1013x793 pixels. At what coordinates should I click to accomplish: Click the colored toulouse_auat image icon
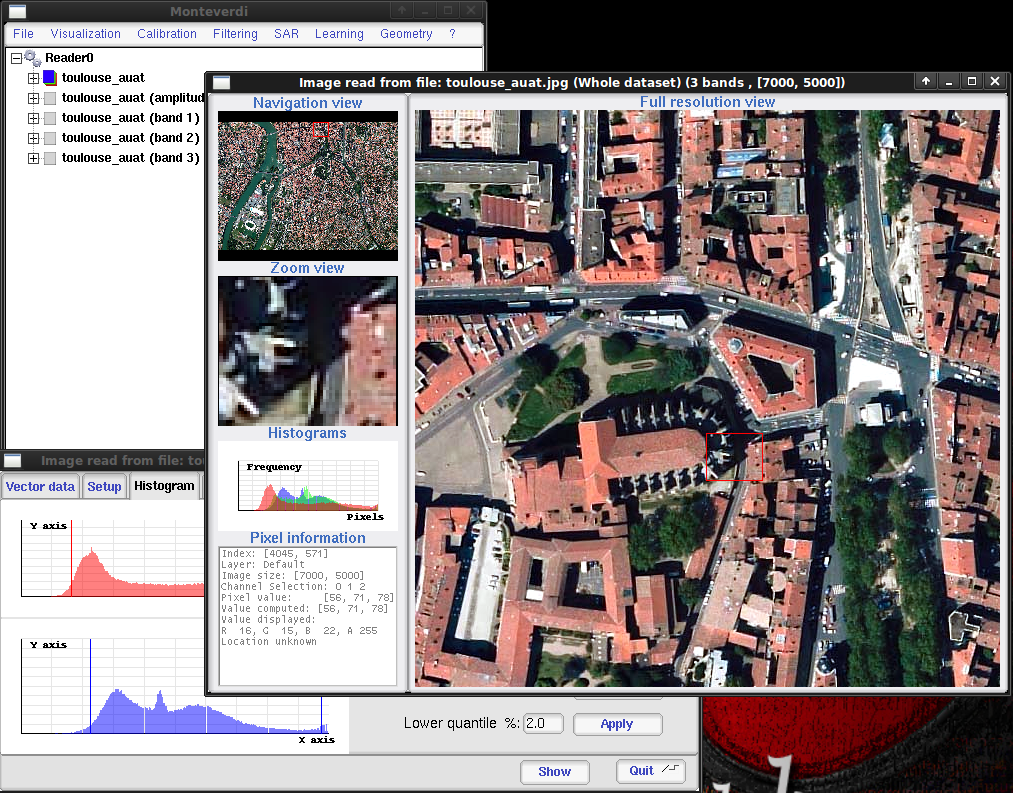click(50, 78)
